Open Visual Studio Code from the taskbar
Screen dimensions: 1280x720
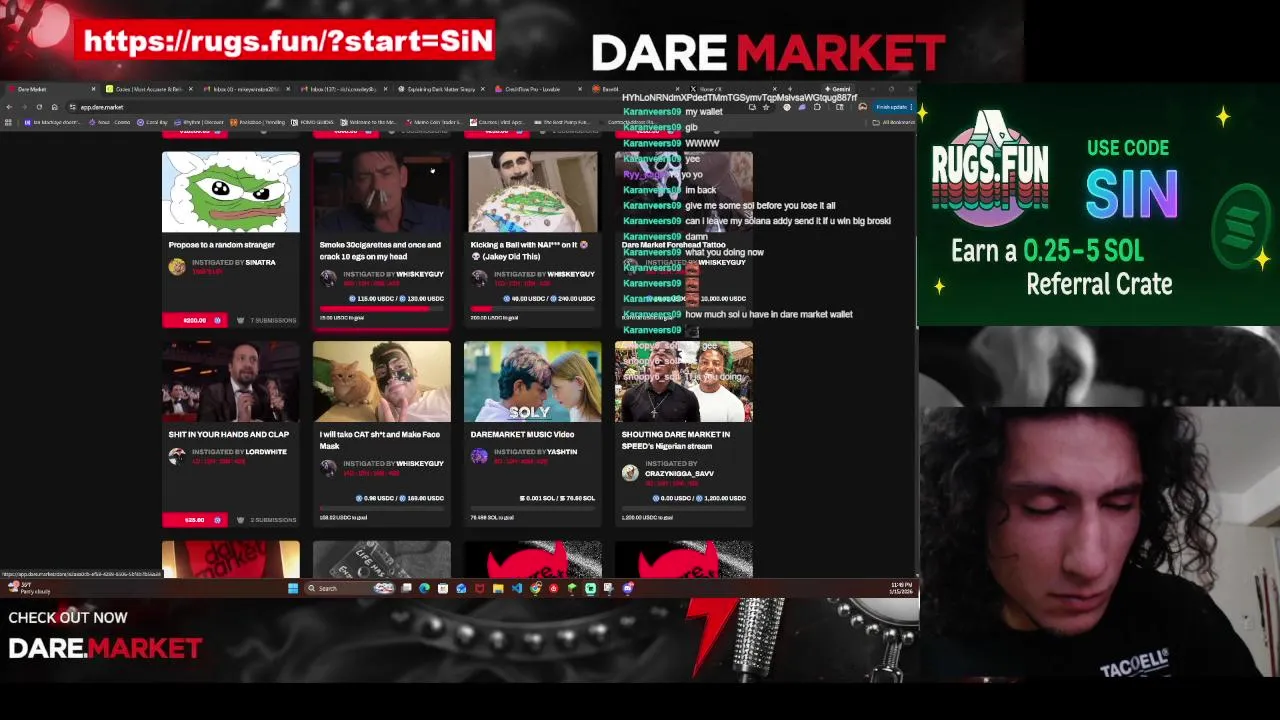point(517,588)
